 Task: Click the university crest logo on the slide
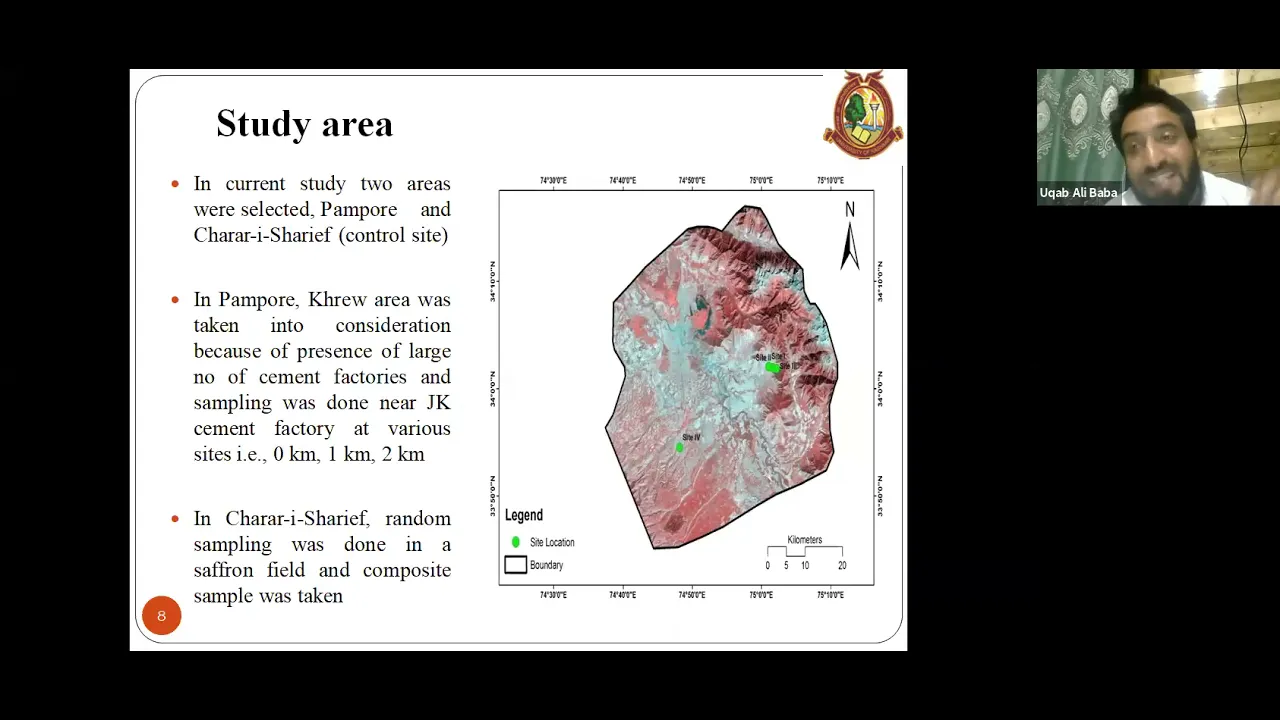pos(863,114)
